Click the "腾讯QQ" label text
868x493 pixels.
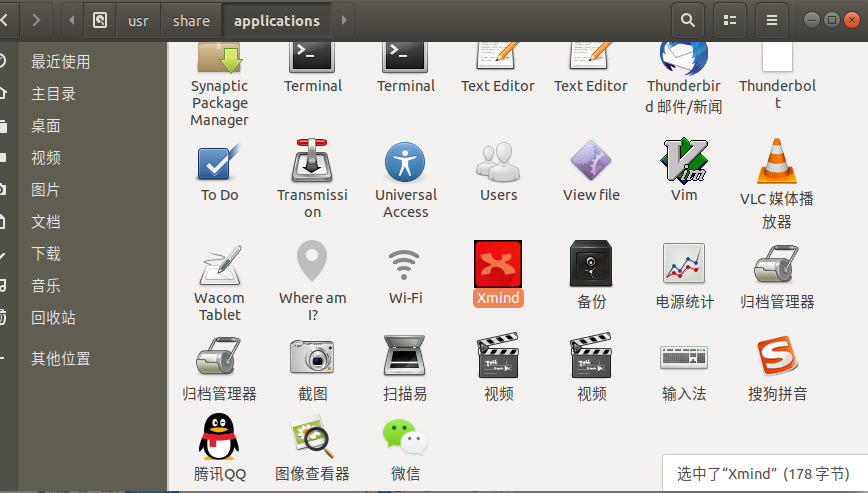point(220,474)
